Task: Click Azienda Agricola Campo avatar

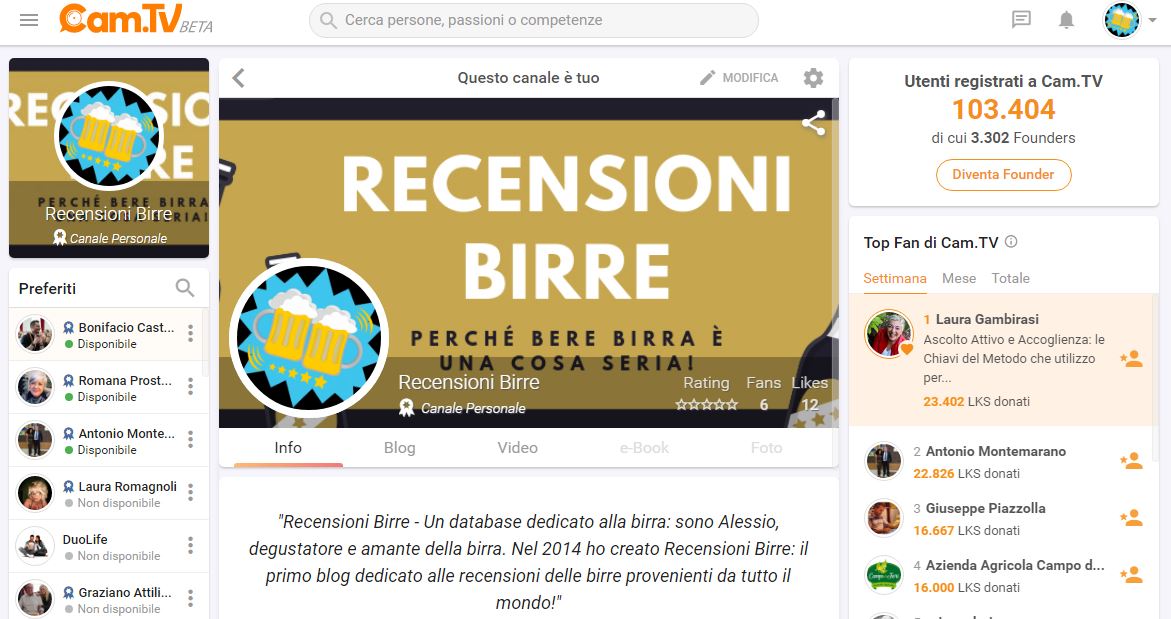Action: point(883,575)
